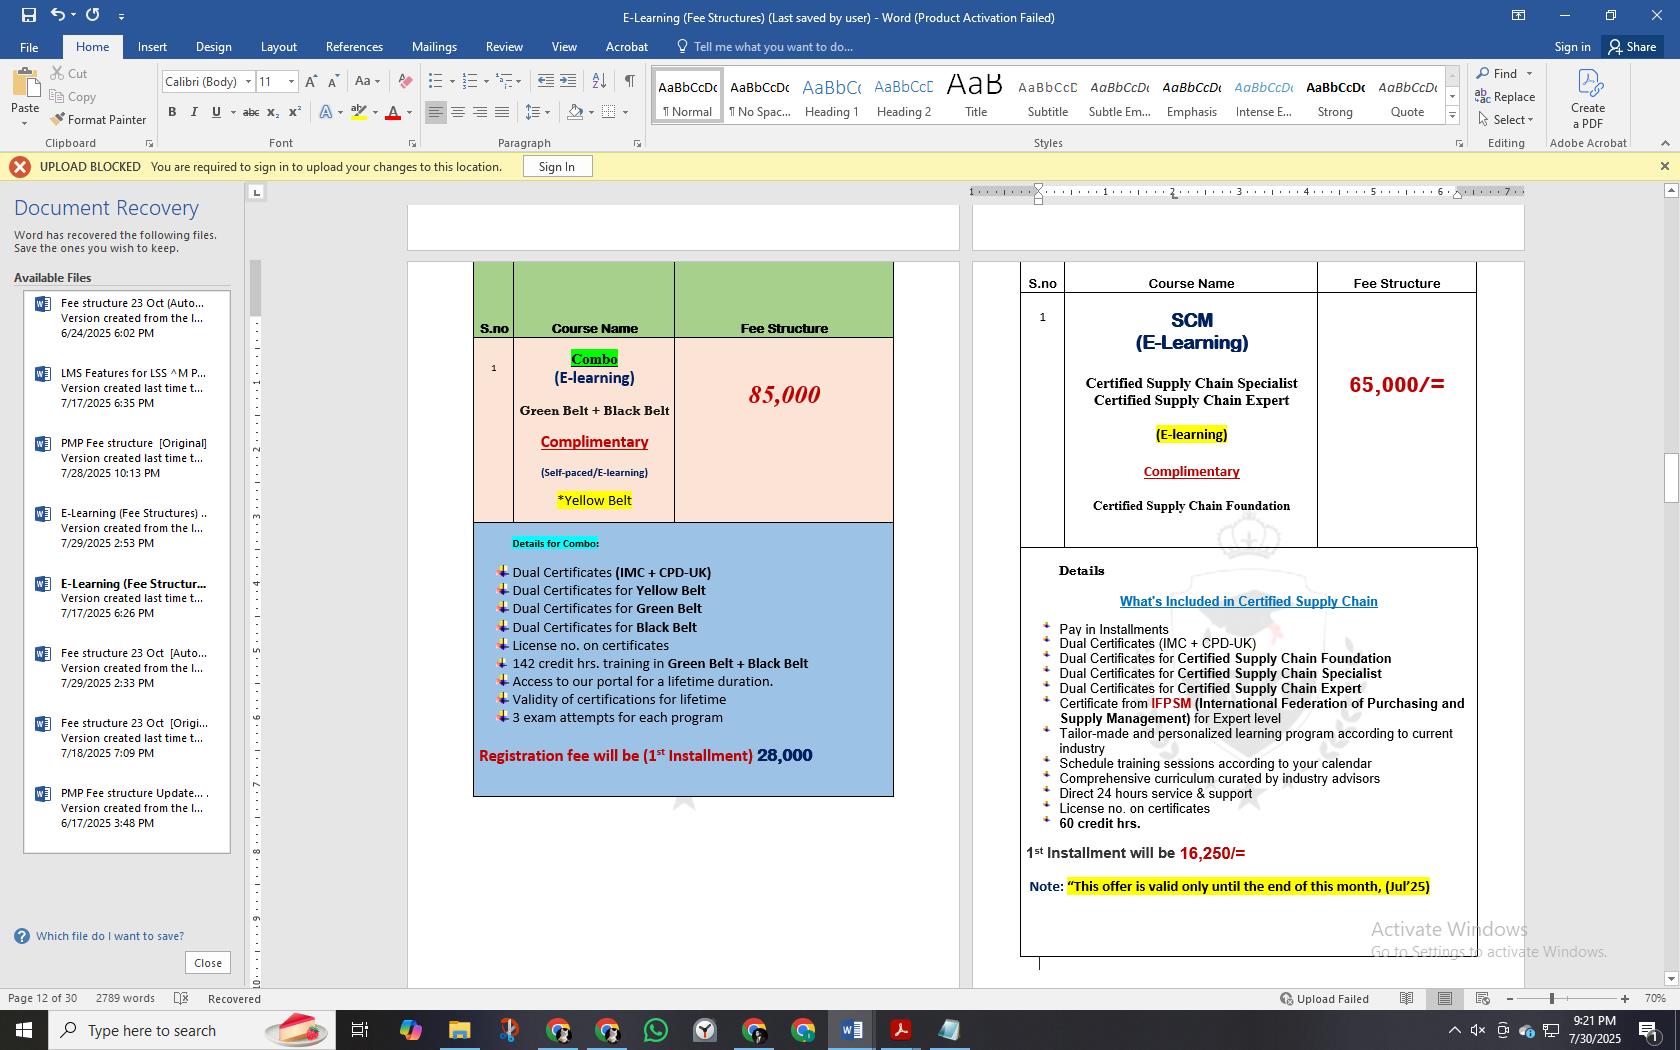The height and width of the screenshot is (1050, 1680).
Task: Open recovered file PMP Fee structure [Original]
Action: (x=127, y=458)
